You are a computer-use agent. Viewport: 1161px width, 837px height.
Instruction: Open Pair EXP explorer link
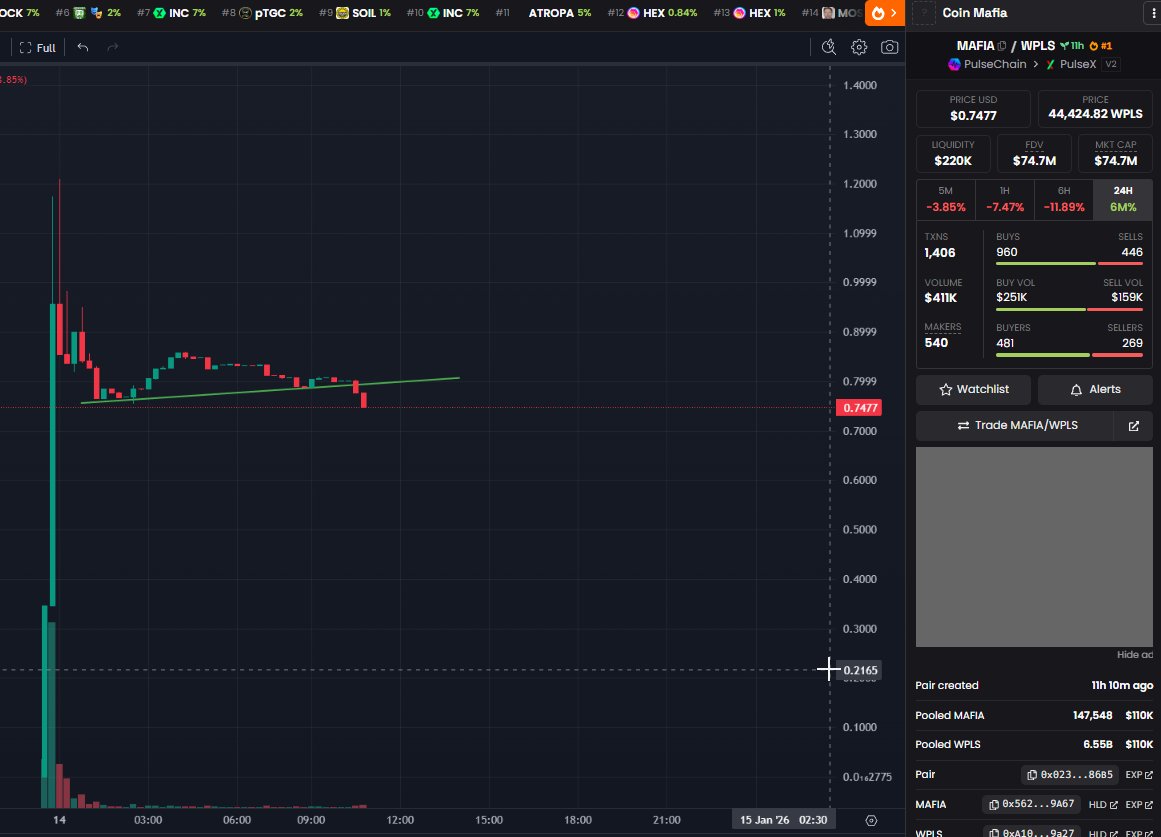pyautogui.click(x=1139, y=775)
